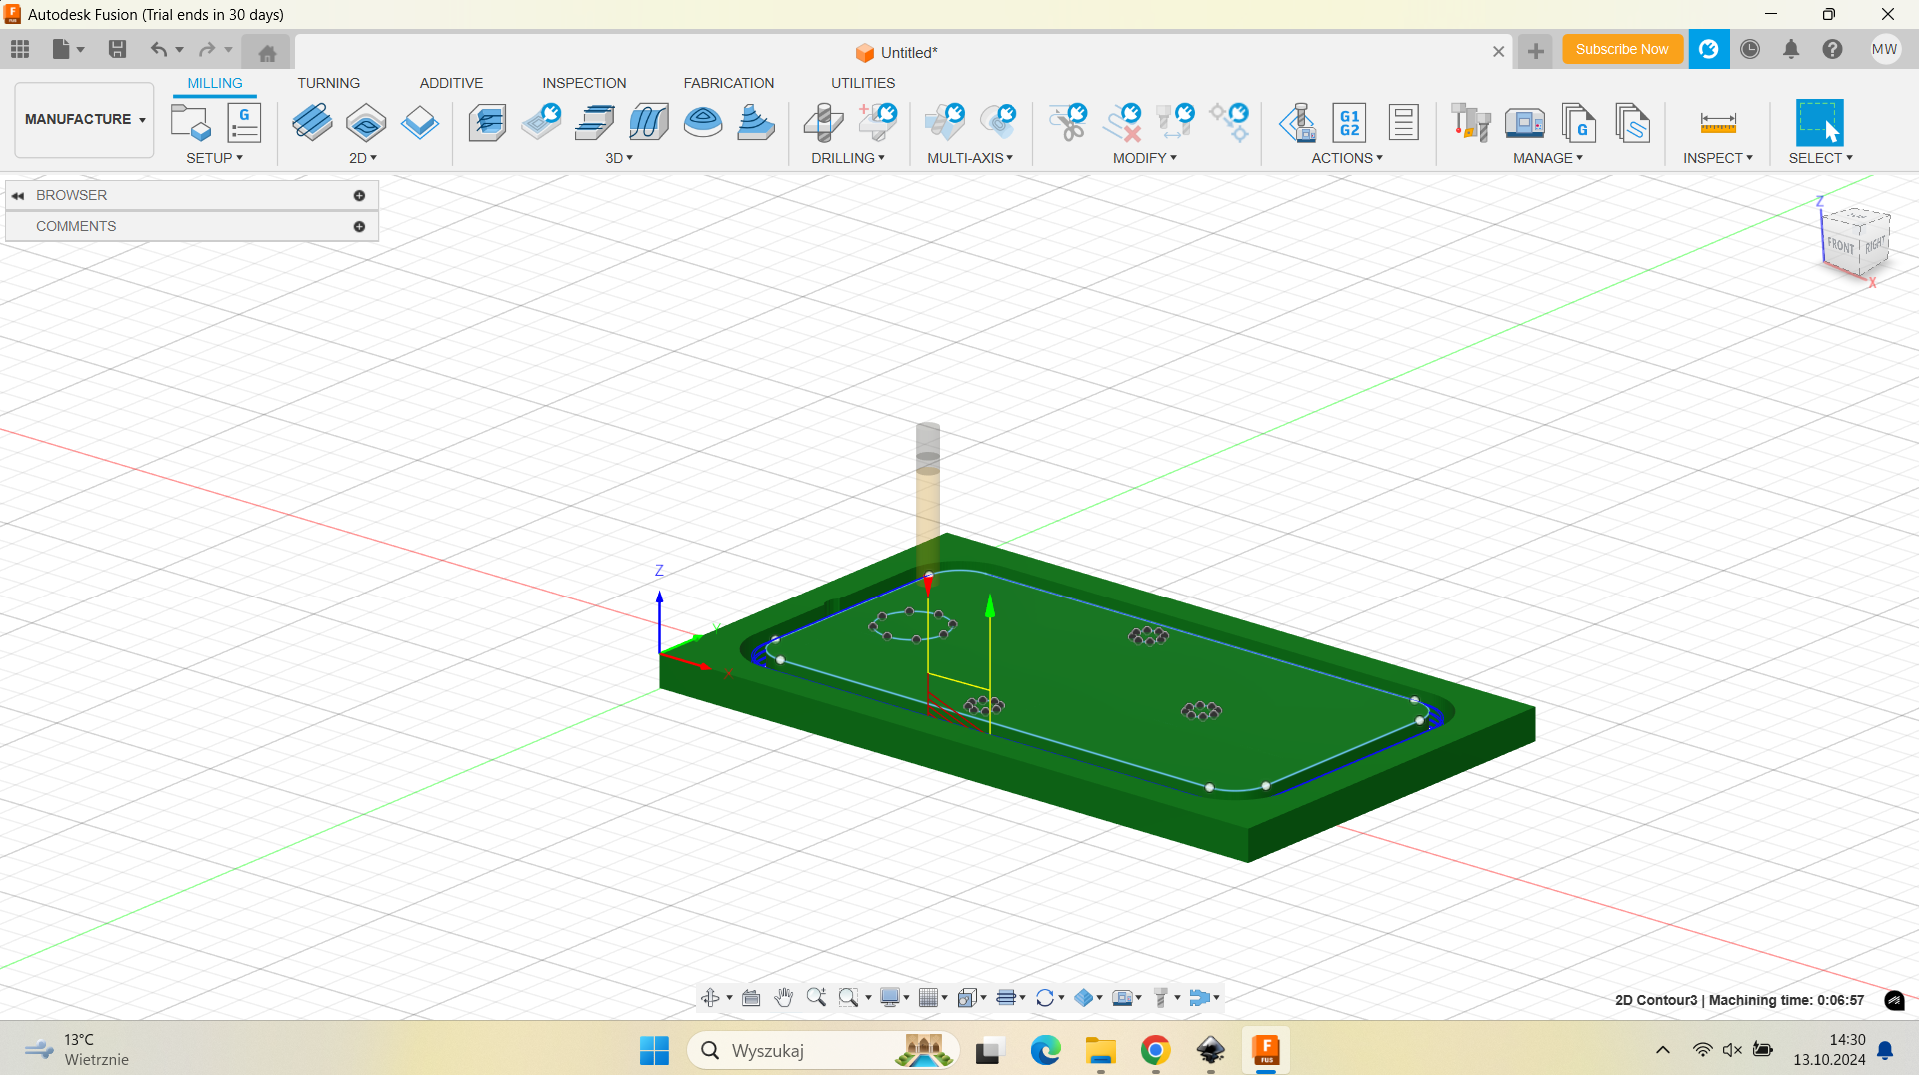The height and width of the screenshot is (1075, 1919).
Task: Open the MANUFACTURE workspace dropdown
Action: pyautogui.click(x=85, y=119)
